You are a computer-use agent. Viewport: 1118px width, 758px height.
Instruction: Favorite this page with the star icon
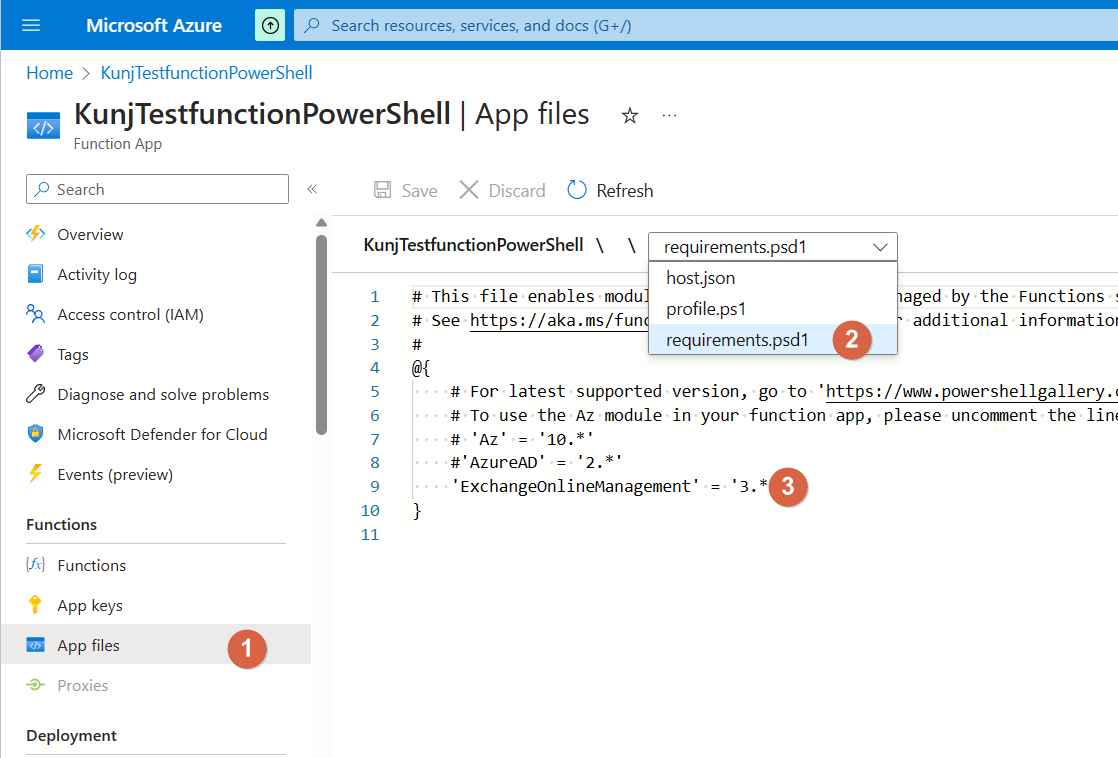click(630, 116)
